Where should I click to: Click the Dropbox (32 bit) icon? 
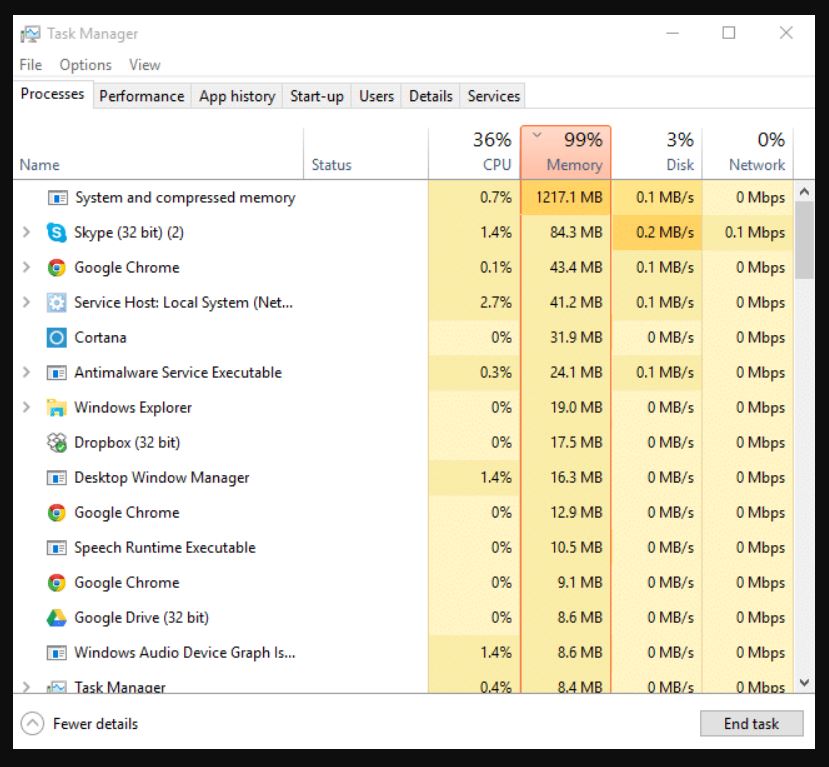tap(57, 443)
